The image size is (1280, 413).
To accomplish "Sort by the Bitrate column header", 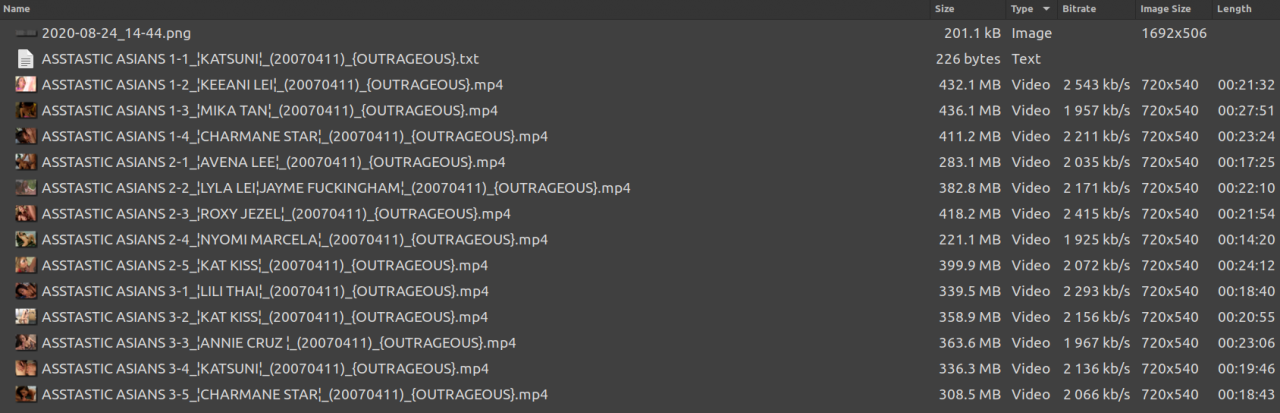I will [1078, 9].
